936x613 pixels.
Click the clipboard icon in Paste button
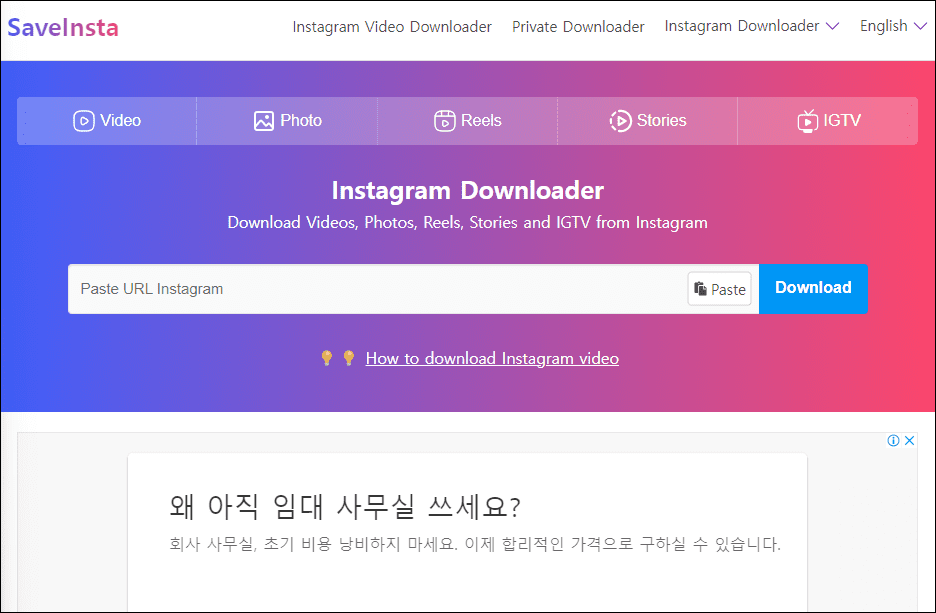tap(700, 289)
